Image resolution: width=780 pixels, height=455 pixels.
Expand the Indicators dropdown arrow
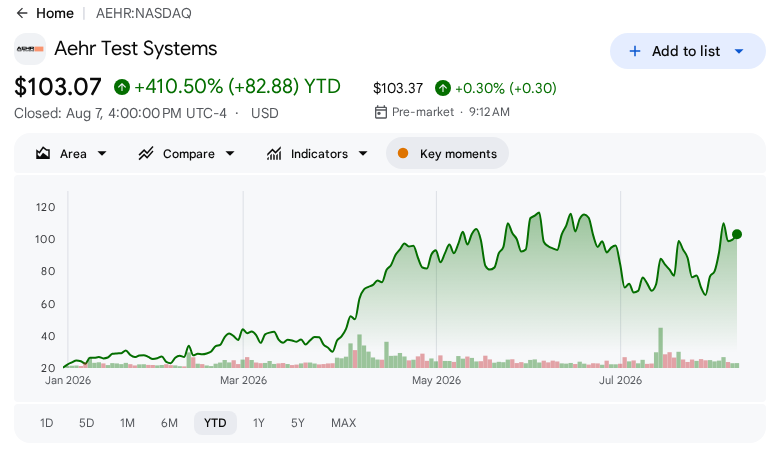[363, 154]
